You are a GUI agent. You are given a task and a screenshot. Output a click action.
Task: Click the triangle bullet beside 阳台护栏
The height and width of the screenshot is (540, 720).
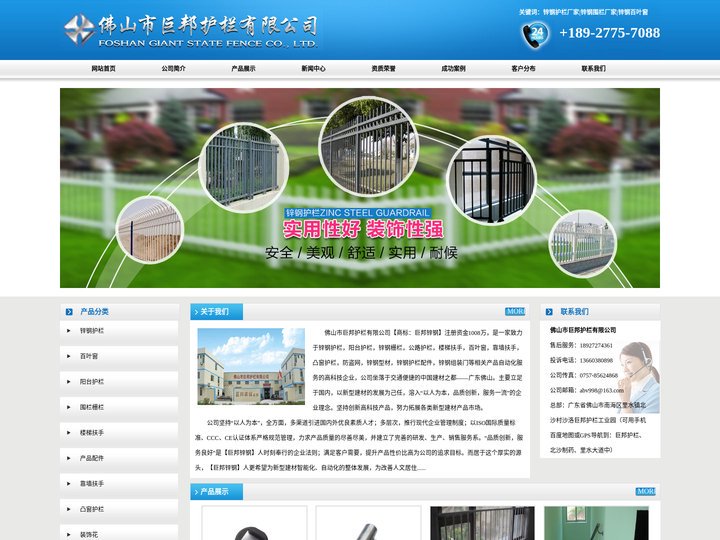(69, 382)
